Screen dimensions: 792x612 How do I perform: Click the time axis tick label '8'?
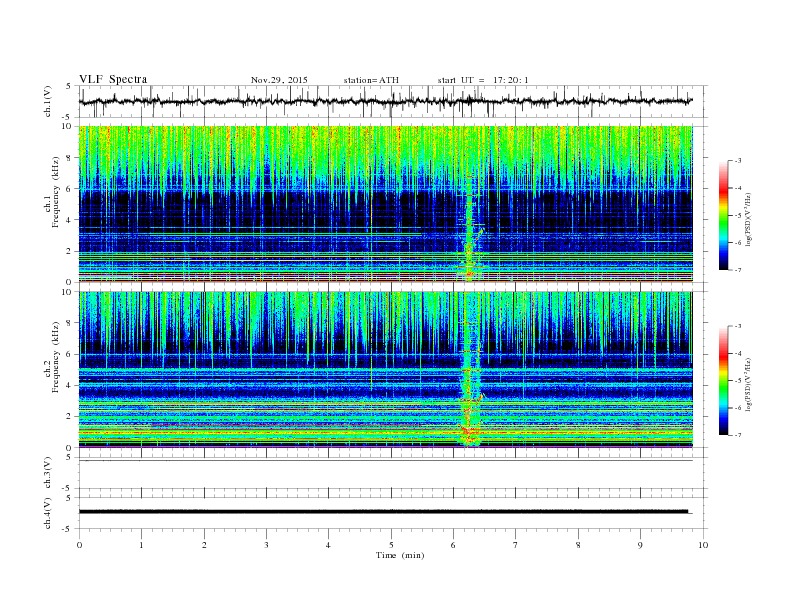[x=578, y=545]
